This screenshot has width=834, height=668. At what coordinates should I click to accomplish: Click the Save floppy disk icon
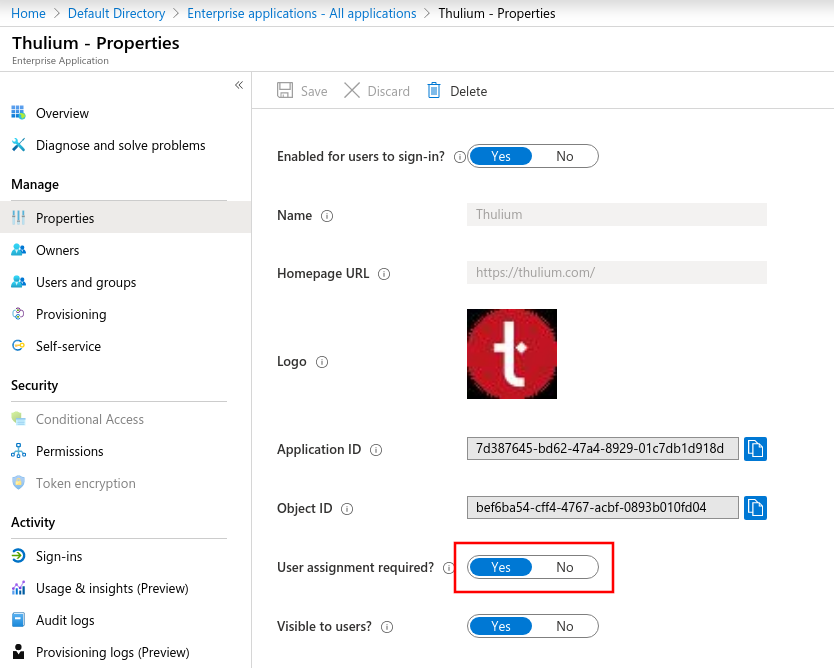pyautogui.click(x=285, y=90)
